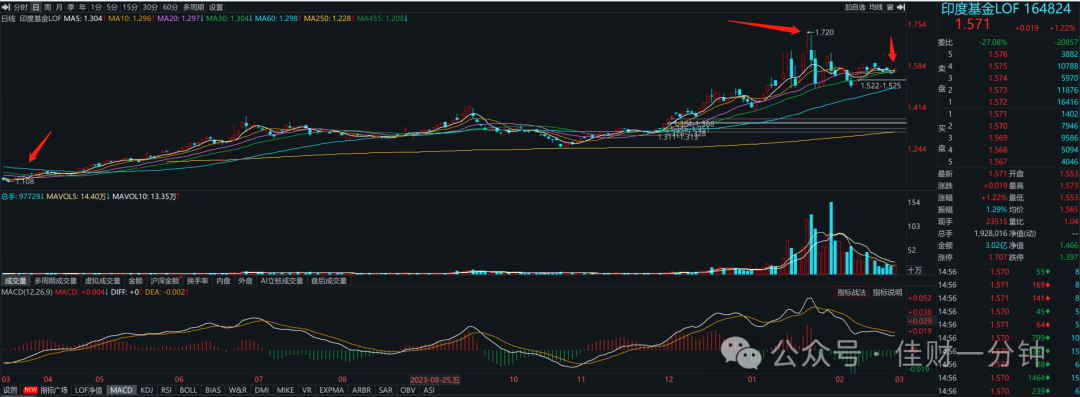Switch to MACD indicator
This screenshot has height=397, width=1080.
pyautogui.click(x=122, y=390)
